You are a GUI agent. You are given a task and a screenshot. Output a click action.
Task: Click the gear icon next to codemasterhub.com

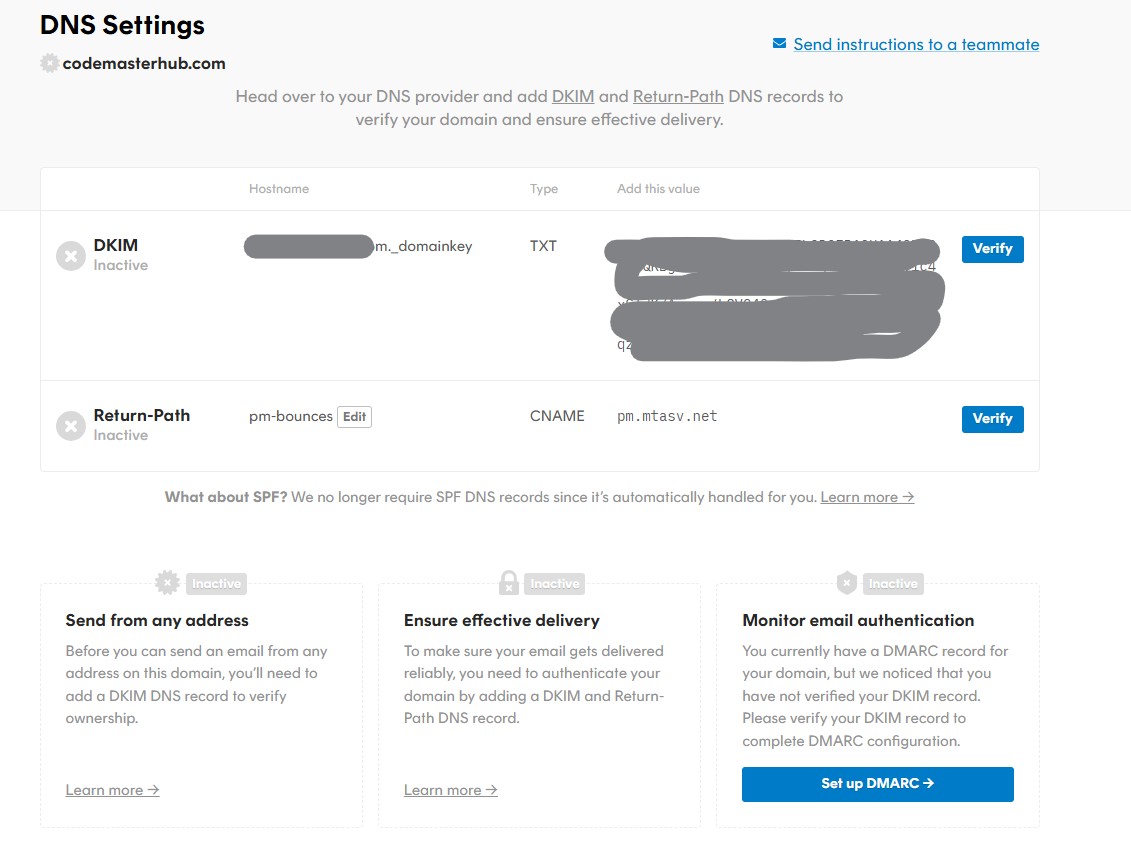click(49, 63)
